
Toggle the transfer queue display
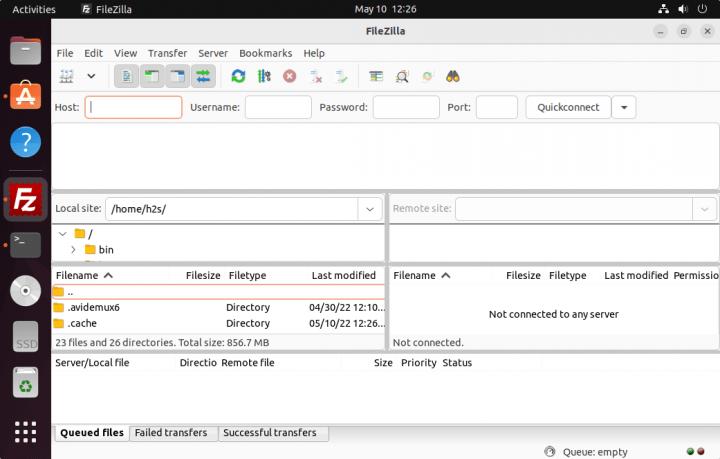tap(203, 76)
